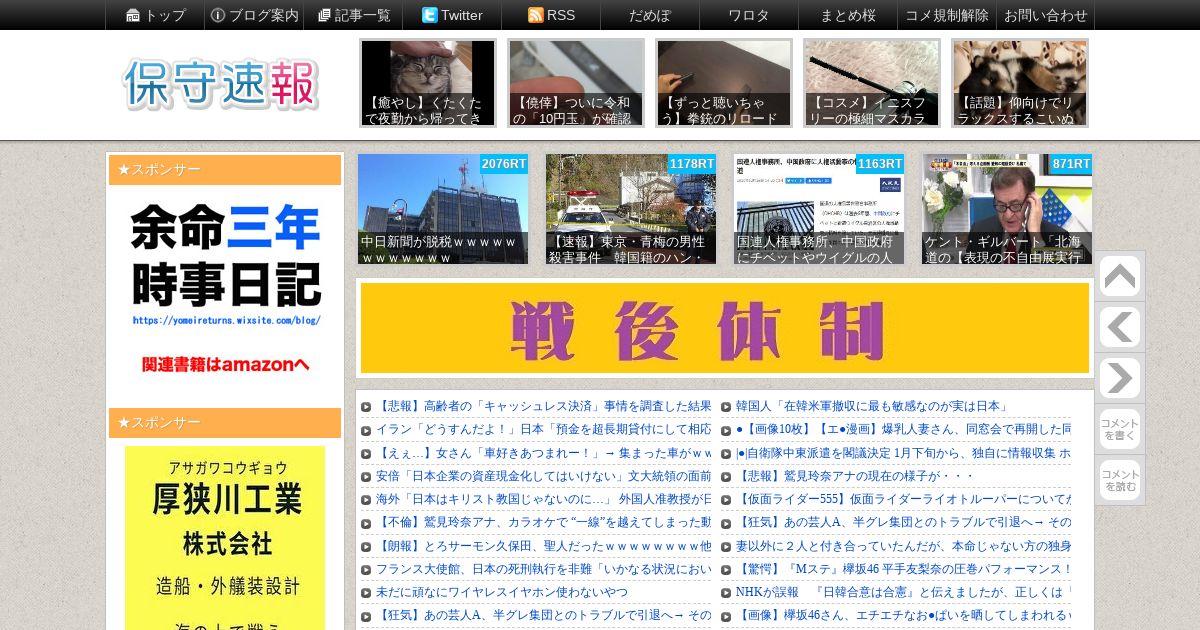The width and height of the screenshot is (1200, 630).
Task: Open 妻以外に２人と付き合っていた headline
Action: pyautogui.click(x=904, y=546)
